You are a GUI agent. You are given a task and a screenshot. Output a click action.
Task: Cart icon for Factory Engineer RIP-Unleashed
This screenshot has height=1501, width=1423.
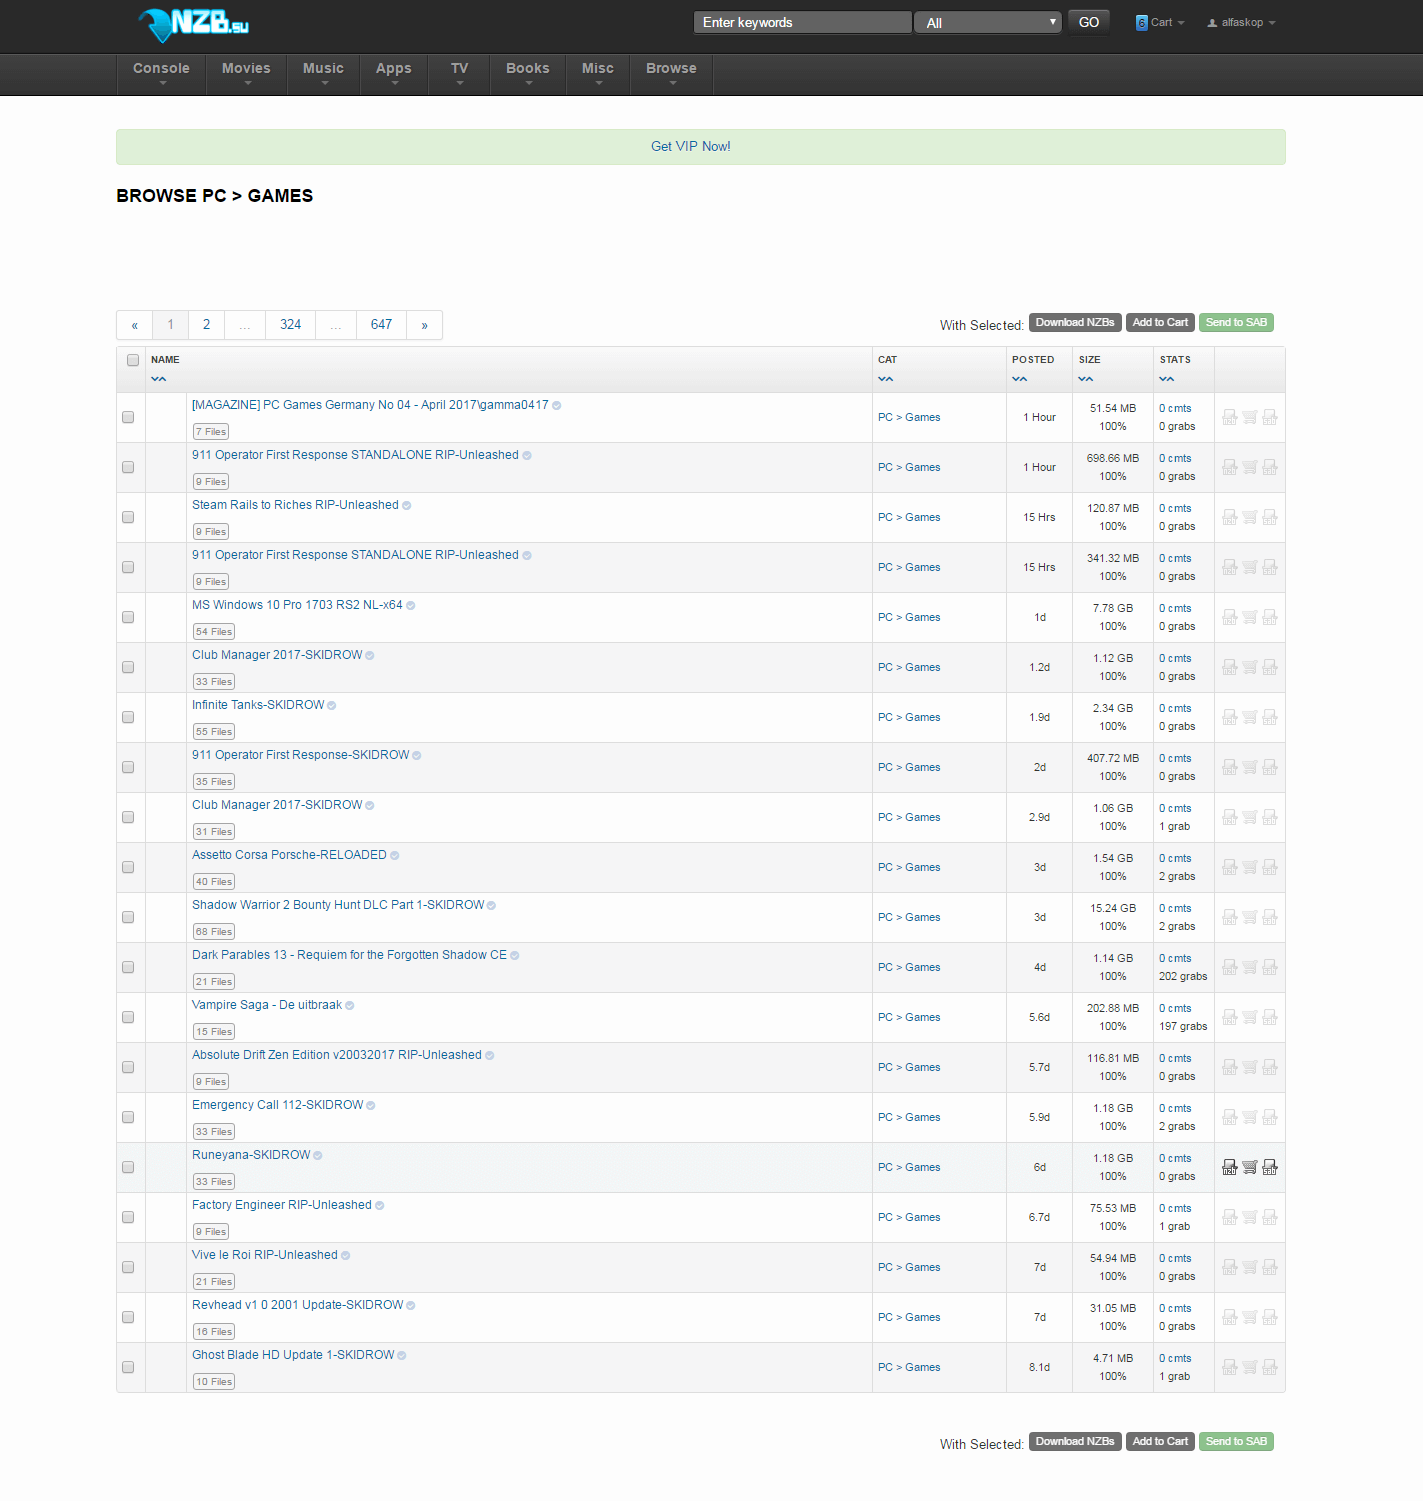point(1250,1217)
